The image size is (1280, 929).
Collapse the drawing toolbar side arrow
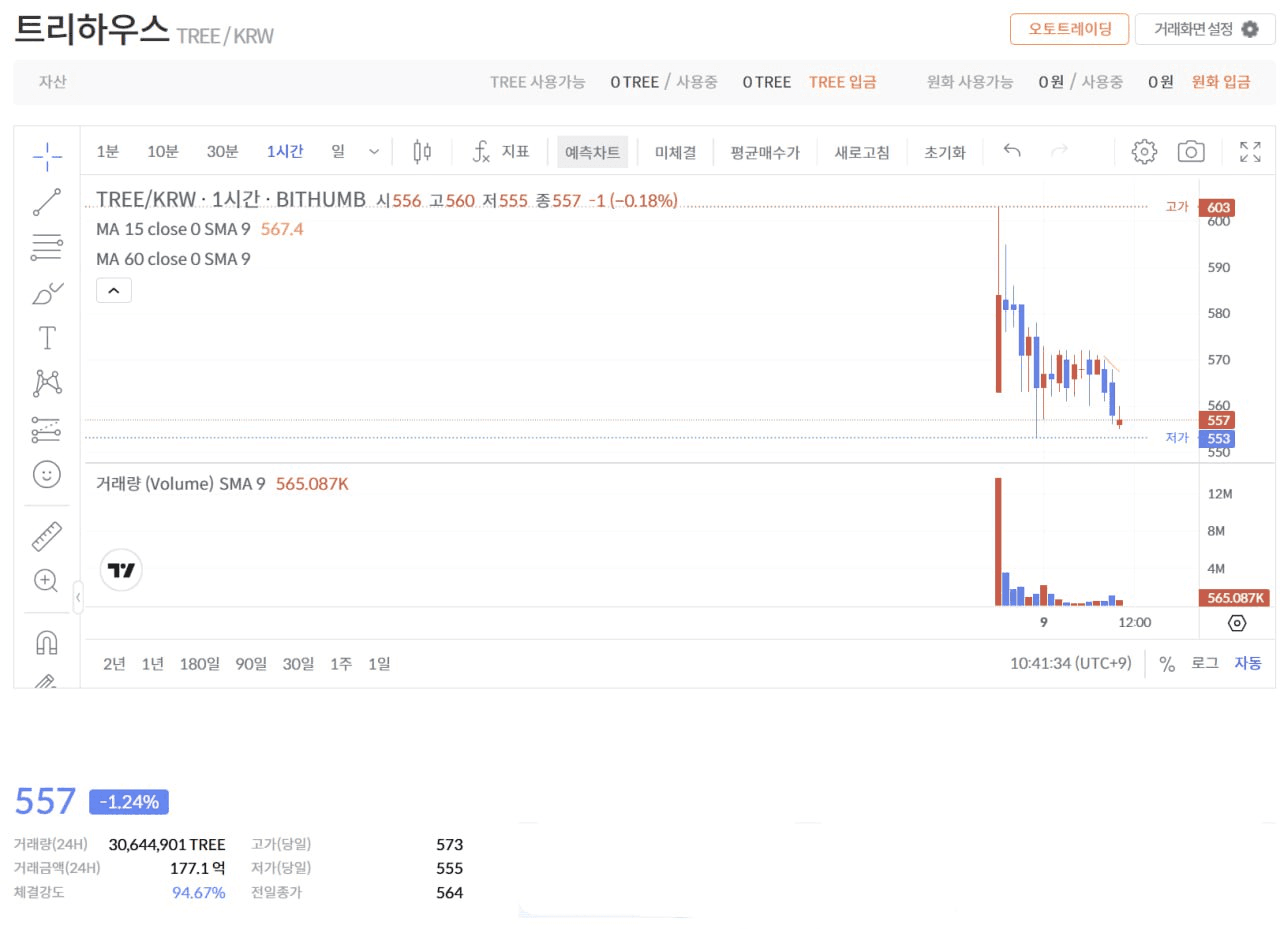click(x=78, y=597)
